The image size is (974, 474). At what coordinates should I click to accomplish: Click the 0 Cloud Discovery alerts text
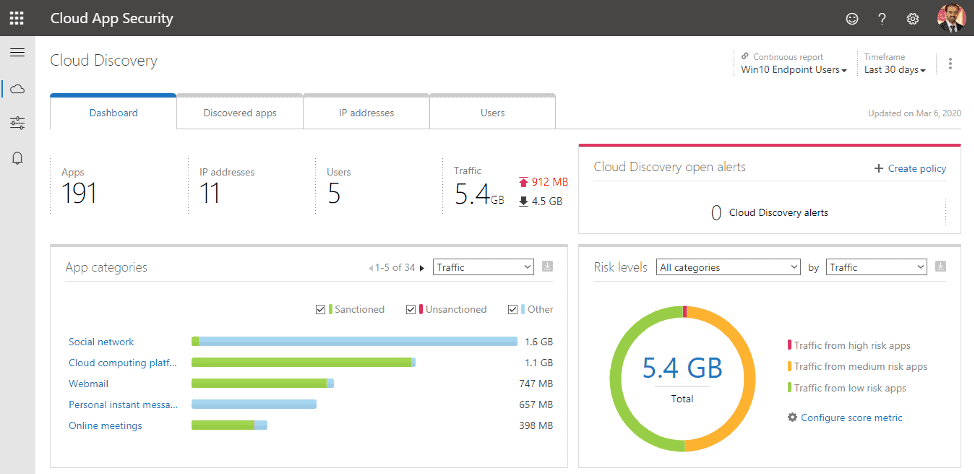[x=770, y=212]
